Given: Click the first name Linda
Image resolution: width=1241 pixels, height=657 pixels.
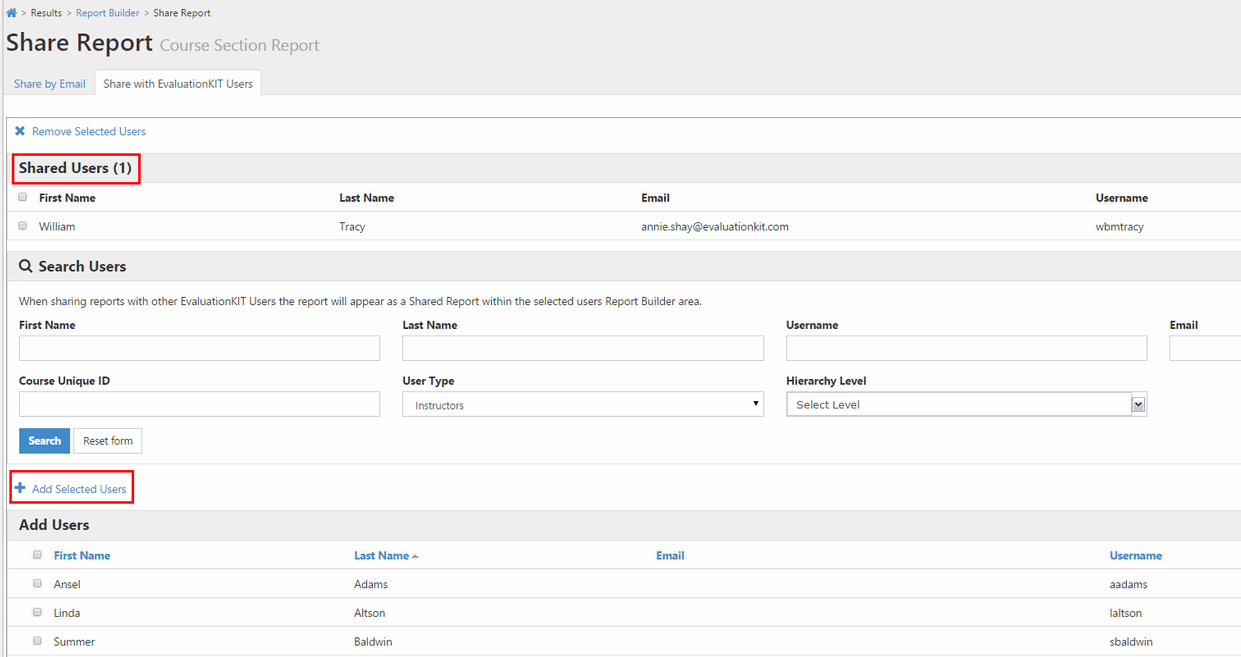Looking at the screenshot, I should (x=67, y=613).
